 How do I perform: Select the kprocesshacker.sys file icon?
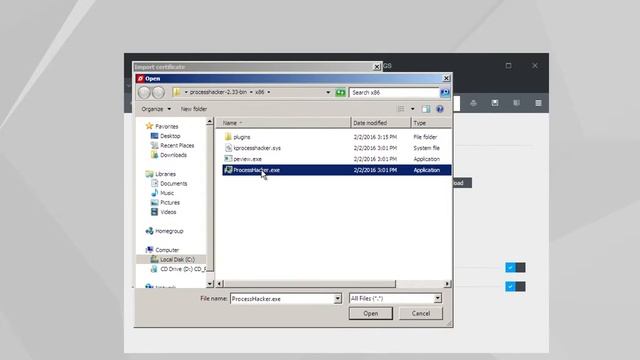tap(228, 148)
